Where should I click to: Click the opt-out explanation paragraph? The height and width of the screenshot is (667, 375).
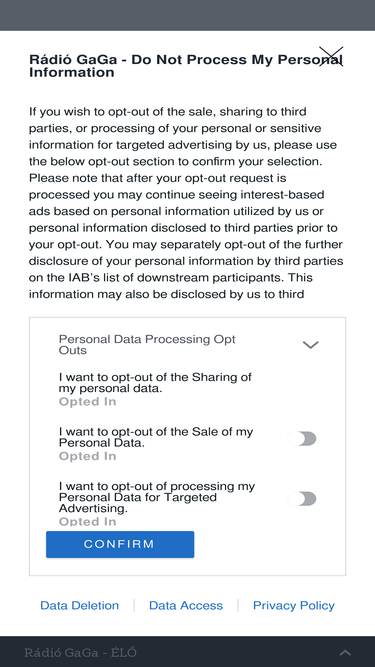pos(186,203)
